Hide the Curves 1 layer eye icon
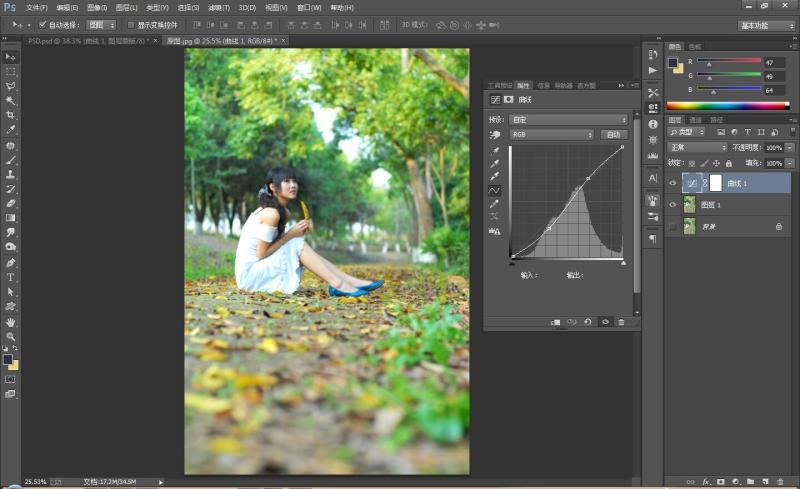Screen dimensions: 800x489 672,183
